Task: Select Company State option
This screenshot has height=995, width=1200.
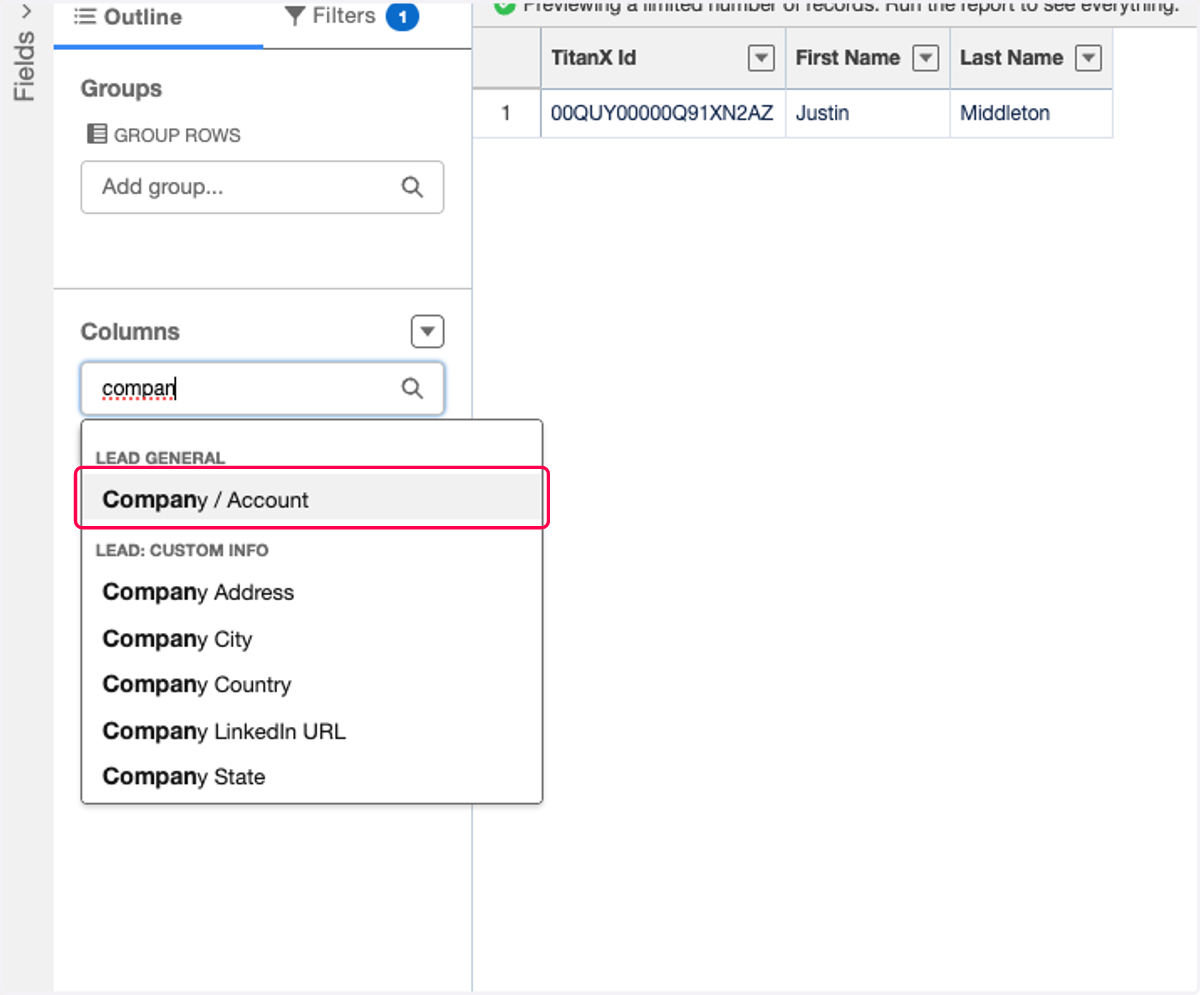Action: pos(312,777)
